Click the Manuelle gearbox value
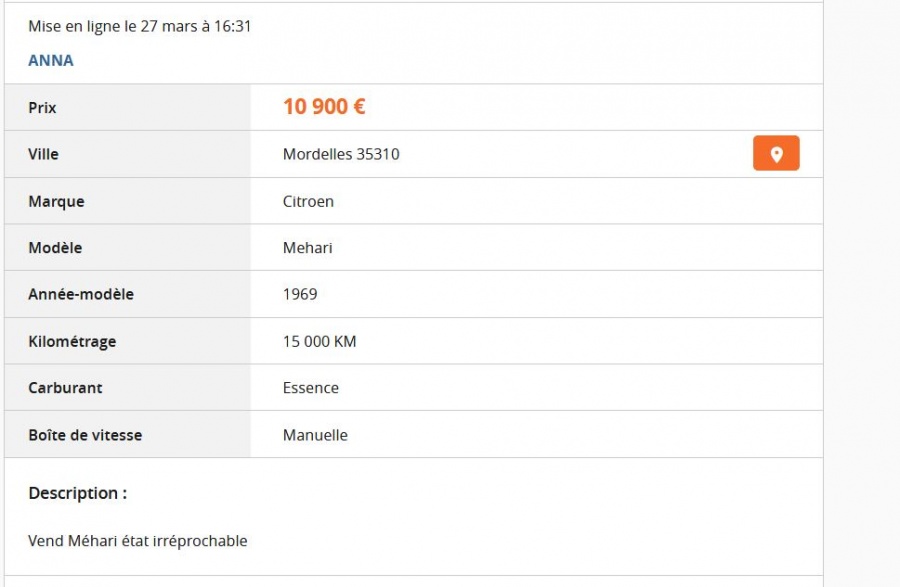 click(315, 435)
